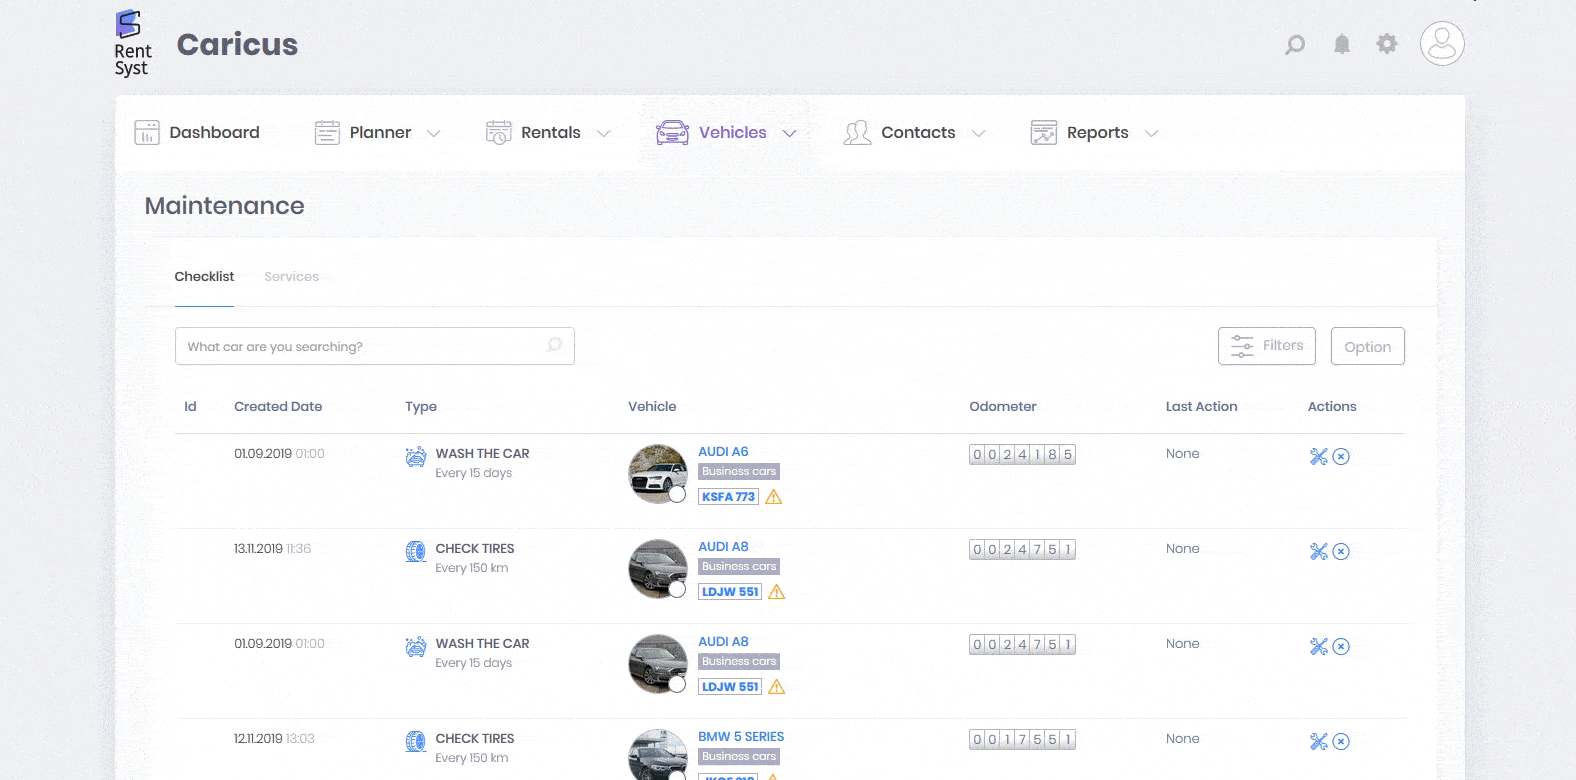Expand the Reports dropdown chevron
Image resolution: width=1576 pixels, height=780 pixels.
click(x=1151, y=133)
